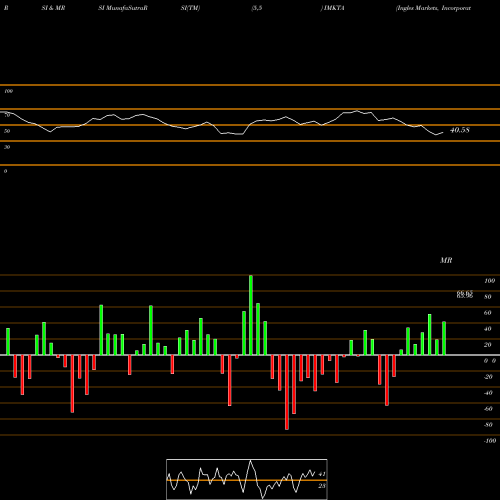Click the tallest green bar in MR histogram
This screenshot has height=500, width=500.
point(251,315)
